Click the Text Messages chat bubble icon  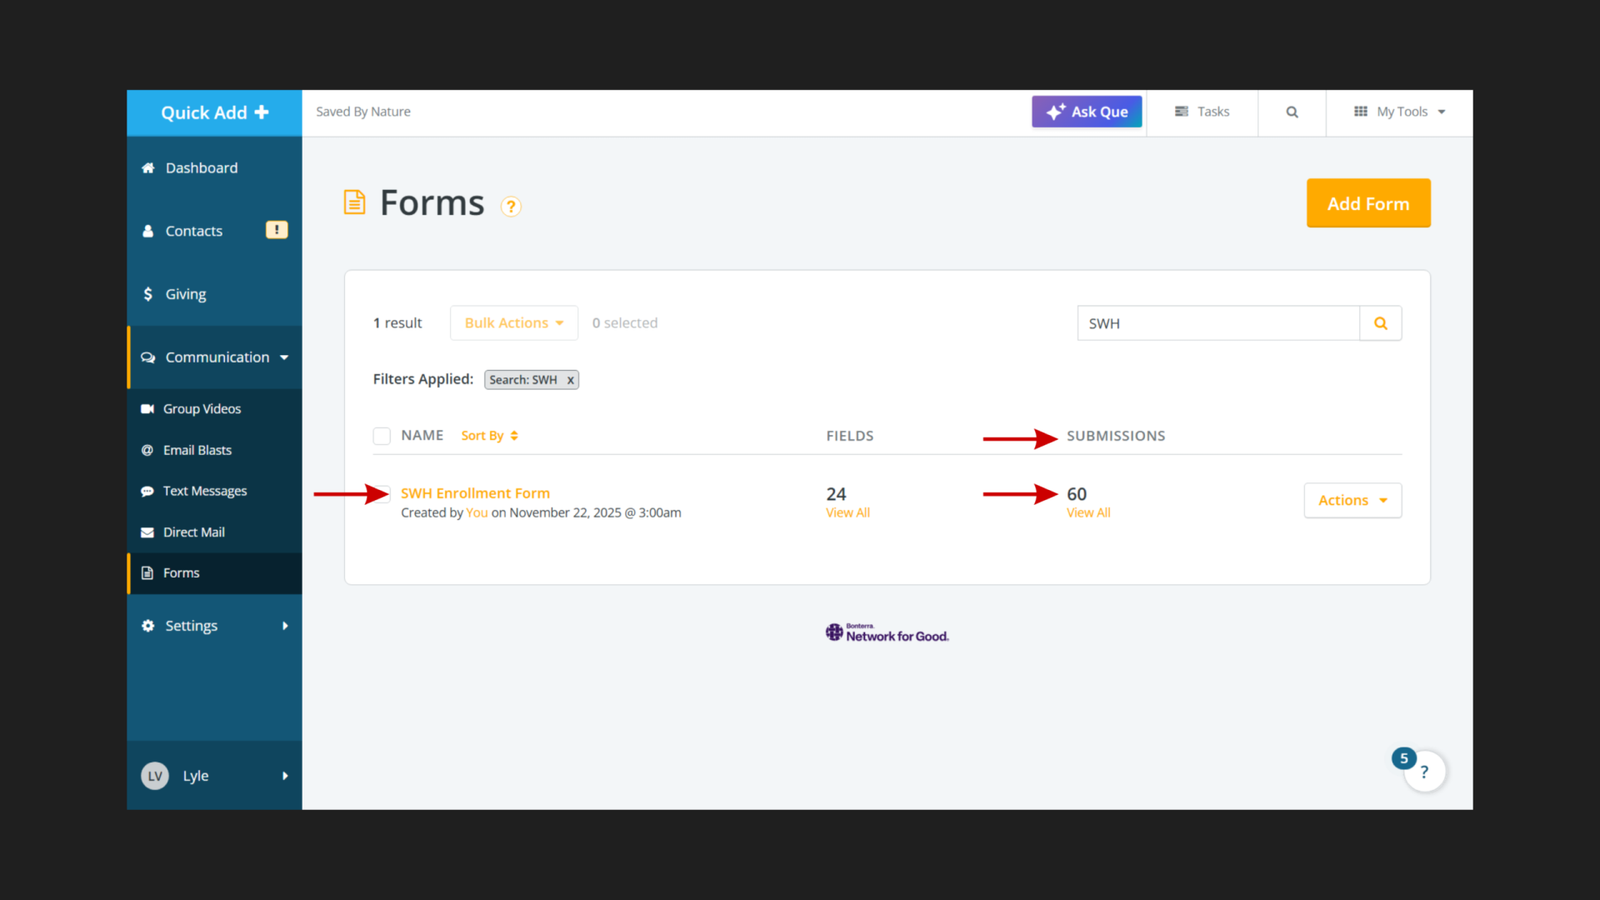(147, 490)
